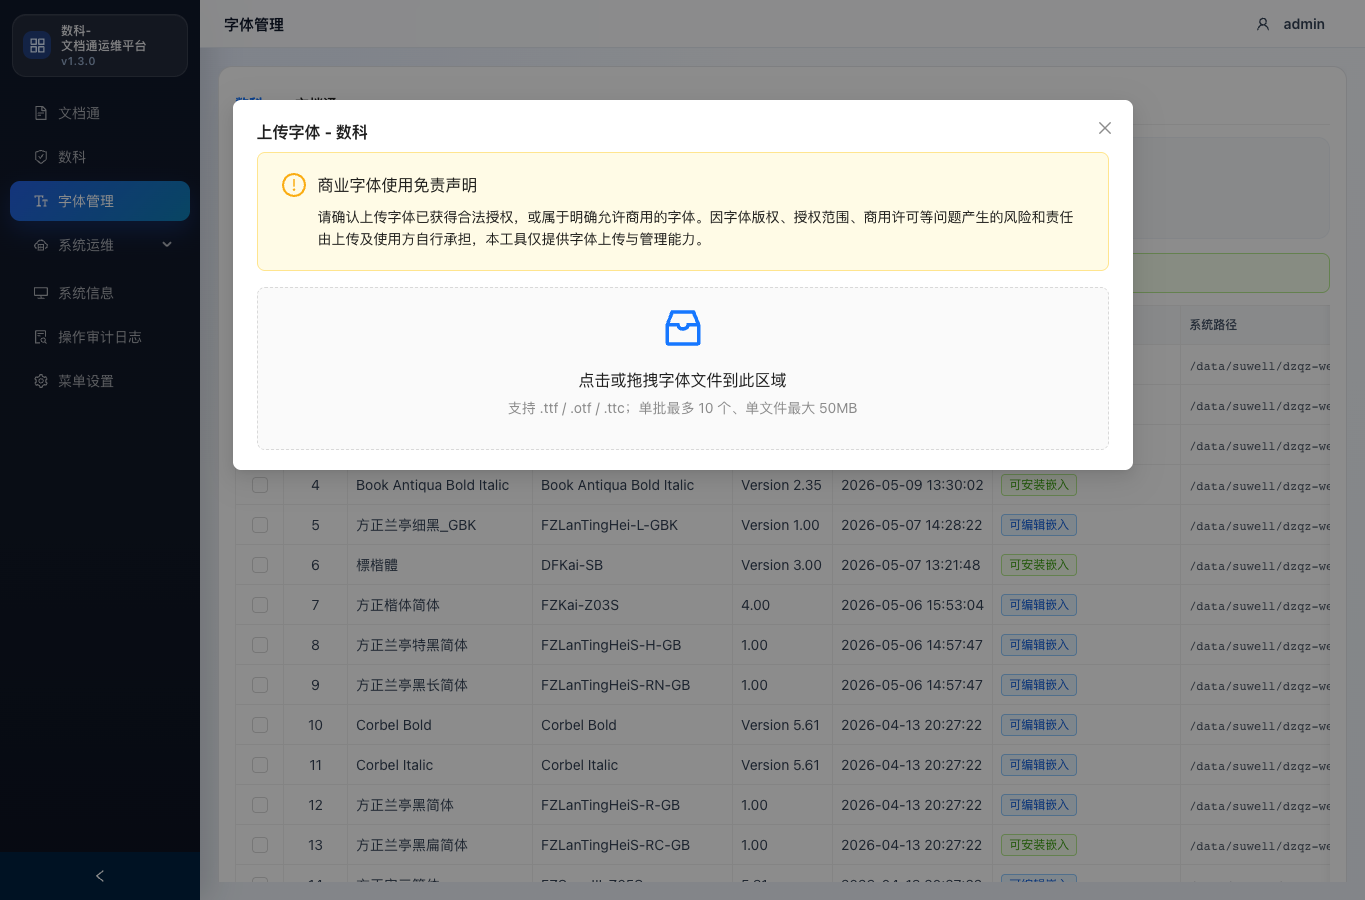The height and width of the screenshot is (900, 1365).
Task: Click the 菜单设置 gear icon in the sidebar
Action: 41,381
